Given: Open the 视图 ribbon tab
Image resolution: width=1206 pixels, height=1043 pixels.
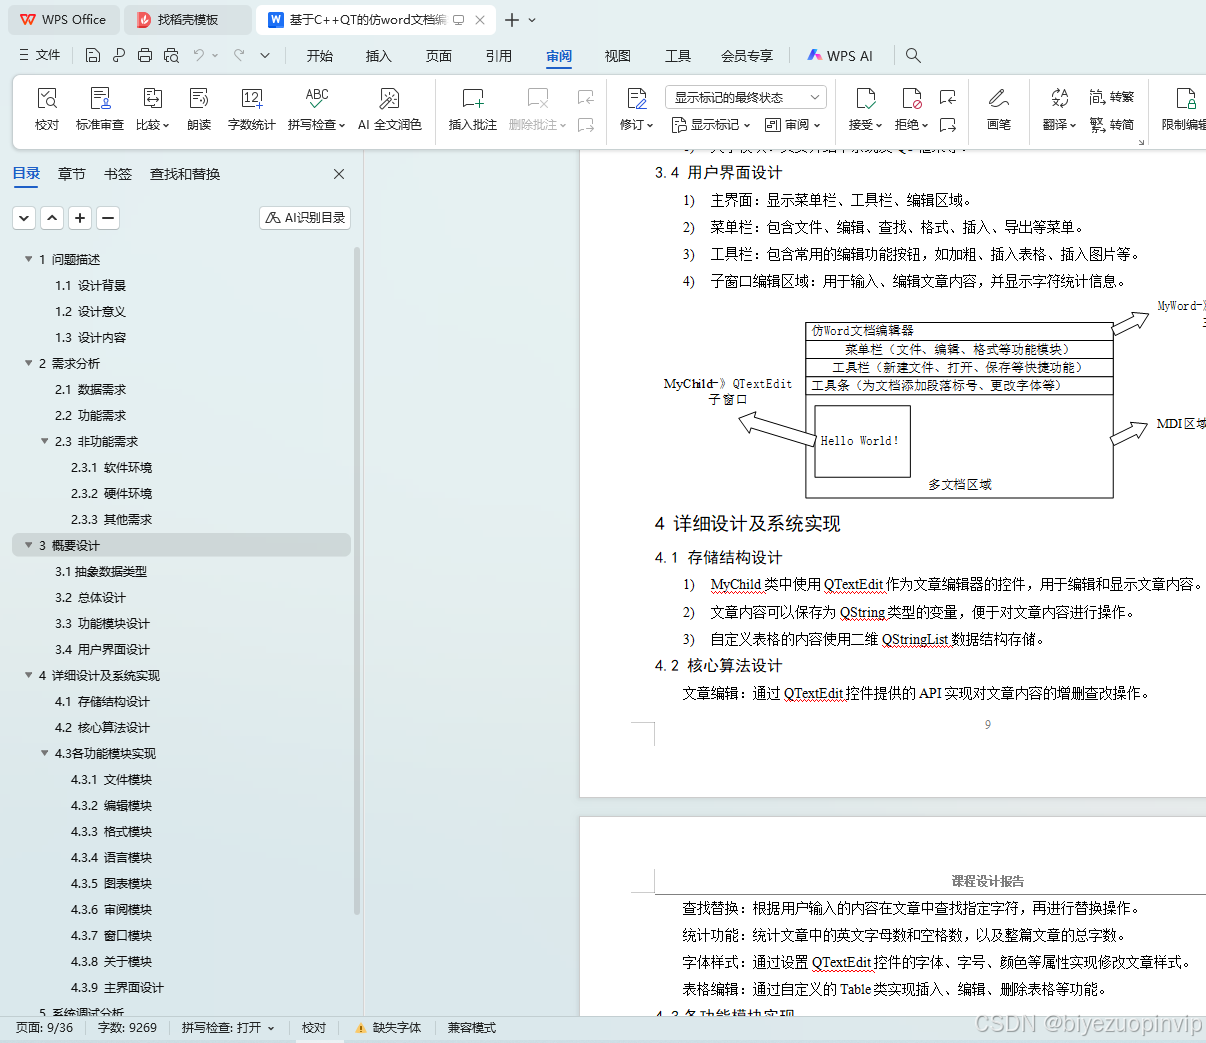Looking at the screenshot, I should point(618,56).
